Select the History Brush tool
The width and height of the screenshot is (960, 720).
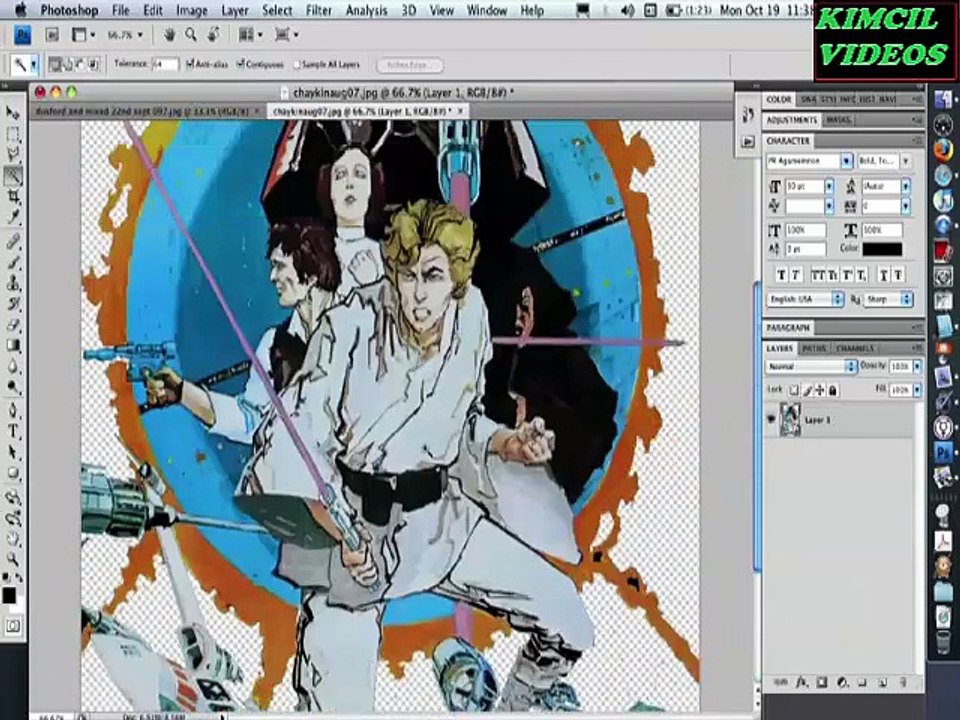point(12,304)
